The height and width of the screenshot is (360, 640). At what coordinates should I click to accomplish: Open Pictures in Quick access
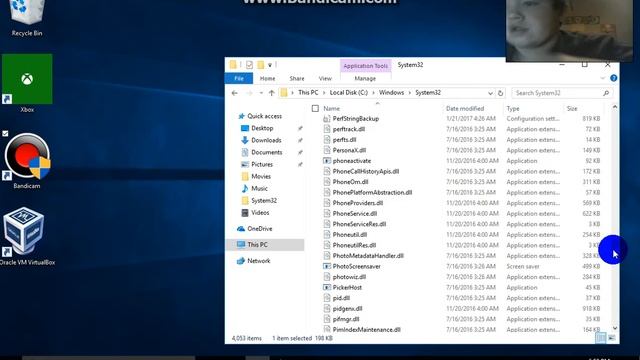(x=257, y=164)
